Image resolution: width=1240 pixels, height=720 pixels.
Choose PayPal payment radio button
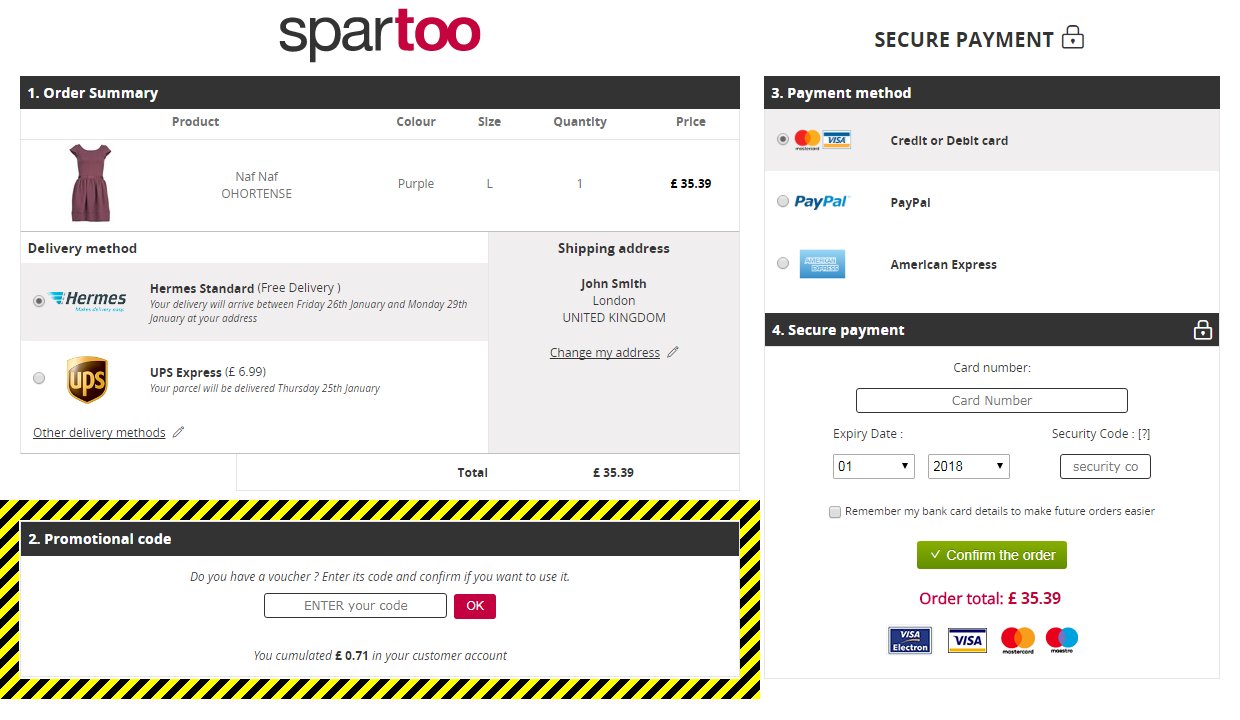[783, 201]
